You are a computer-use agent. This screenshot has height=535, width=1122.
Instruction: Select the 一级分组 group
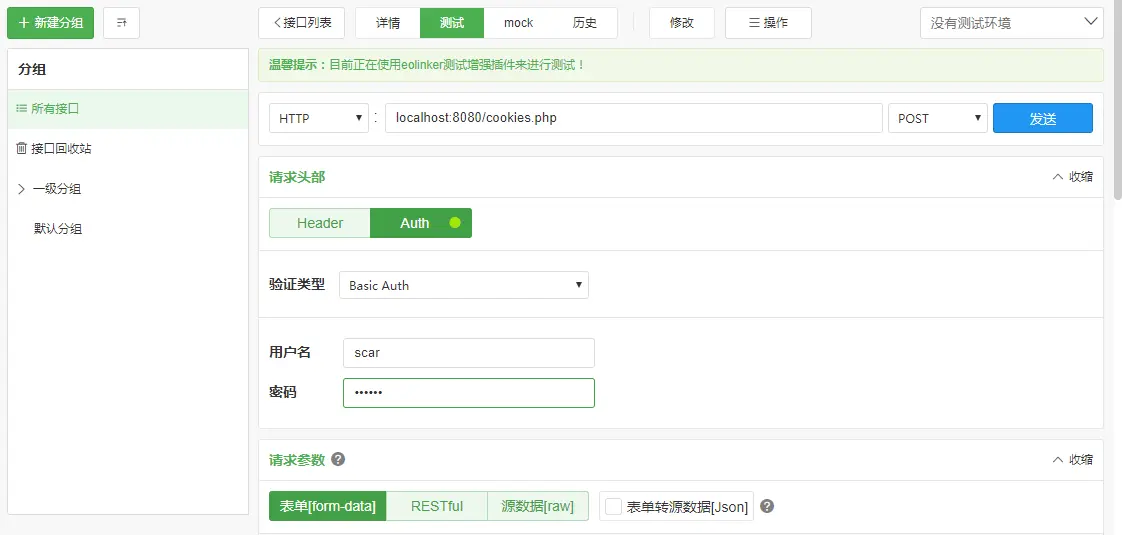click(x=57, y=189)
